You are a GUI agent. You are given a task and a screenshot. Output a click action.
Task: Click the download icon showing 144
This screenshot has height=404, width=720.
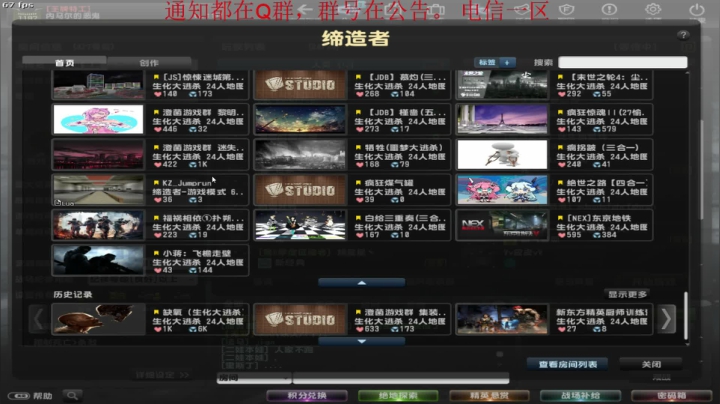(192, 270)
